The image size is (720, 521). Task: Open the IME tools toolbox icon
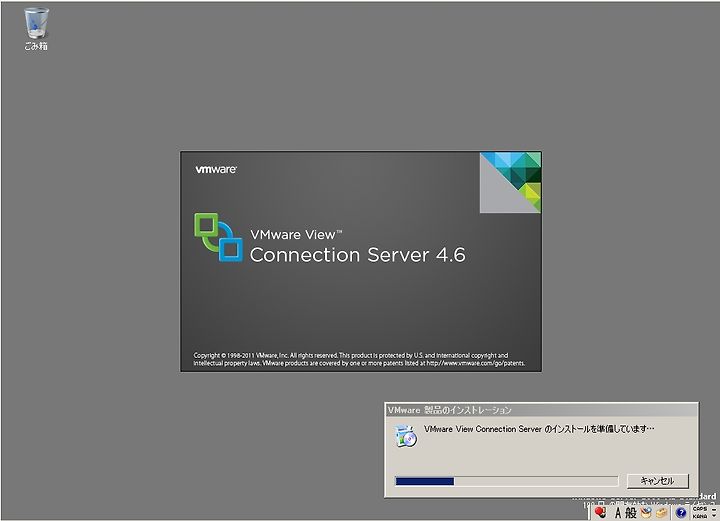coord(662,513)
